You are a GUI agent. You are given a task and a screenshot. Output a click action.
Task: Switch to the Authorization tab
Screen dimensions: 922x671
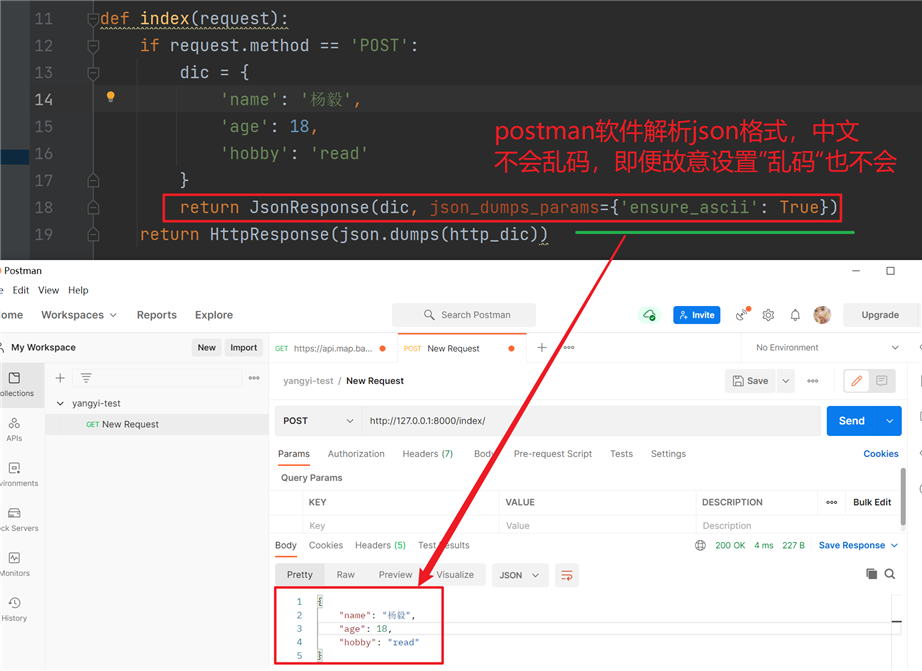(x=356, y=454)
